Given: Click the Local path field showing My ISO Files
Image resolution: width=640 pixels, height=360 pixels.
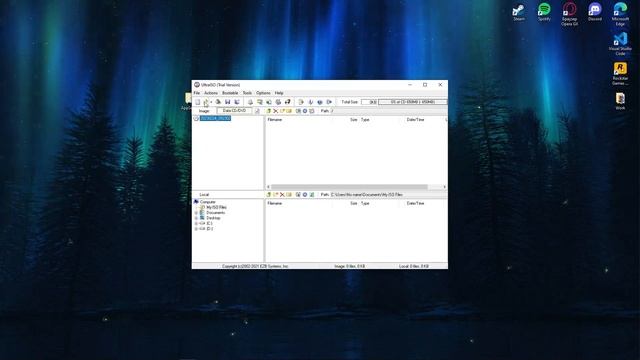Looking at the screenshot, I should [x=388, y=195].
